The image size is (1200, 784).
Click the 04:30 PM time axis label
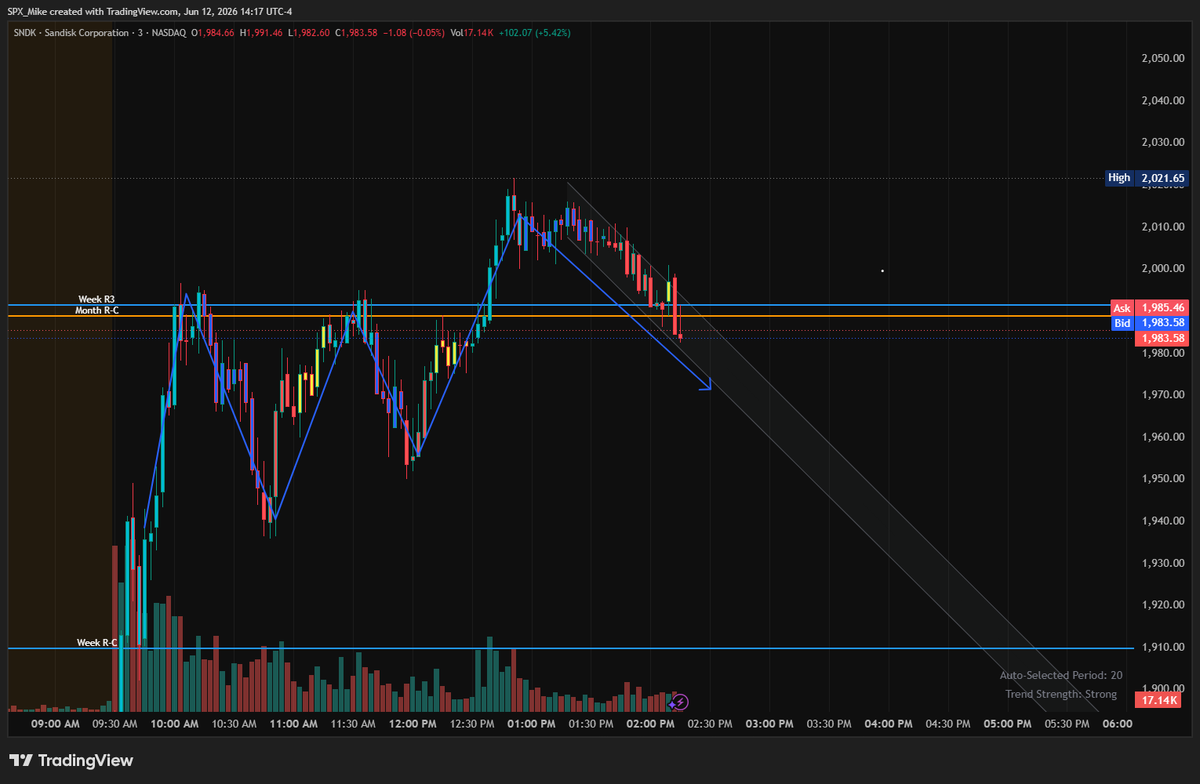[x=948, y=723]
